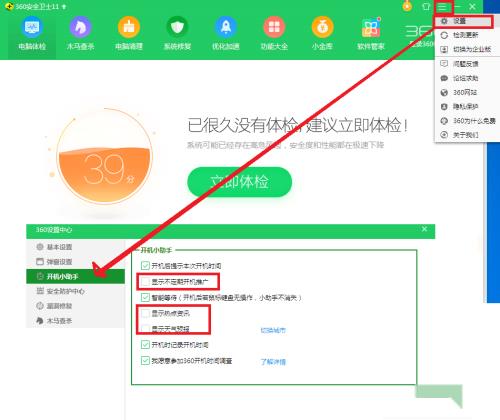Click the gold medal icon in title bar
The height and width of the screenshot is (420, 500).
coord(407,6)
